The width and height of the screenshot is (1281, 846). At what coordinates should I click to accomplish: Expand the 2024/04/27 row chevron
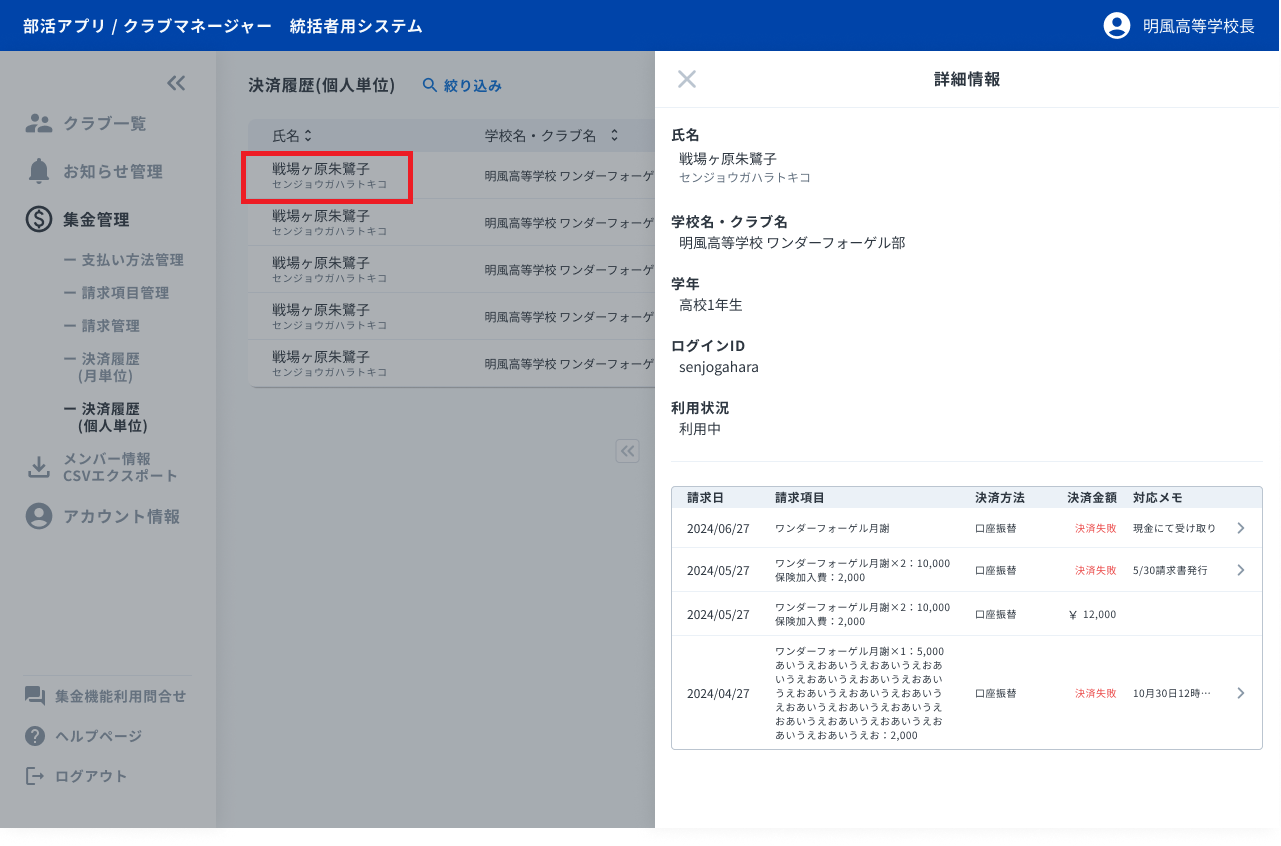click(x=1241, y=693)
